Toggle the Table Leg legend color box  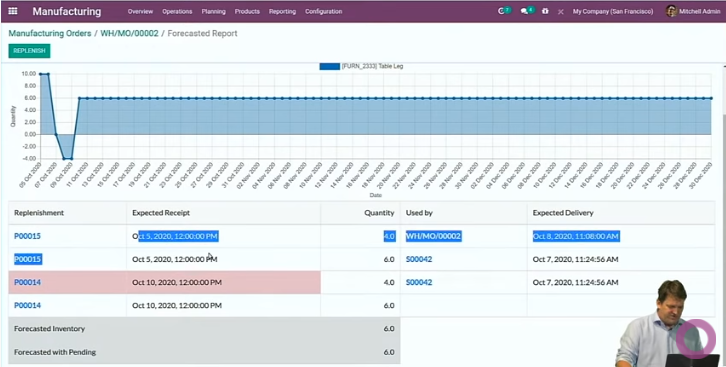click(x=330, y=66)
